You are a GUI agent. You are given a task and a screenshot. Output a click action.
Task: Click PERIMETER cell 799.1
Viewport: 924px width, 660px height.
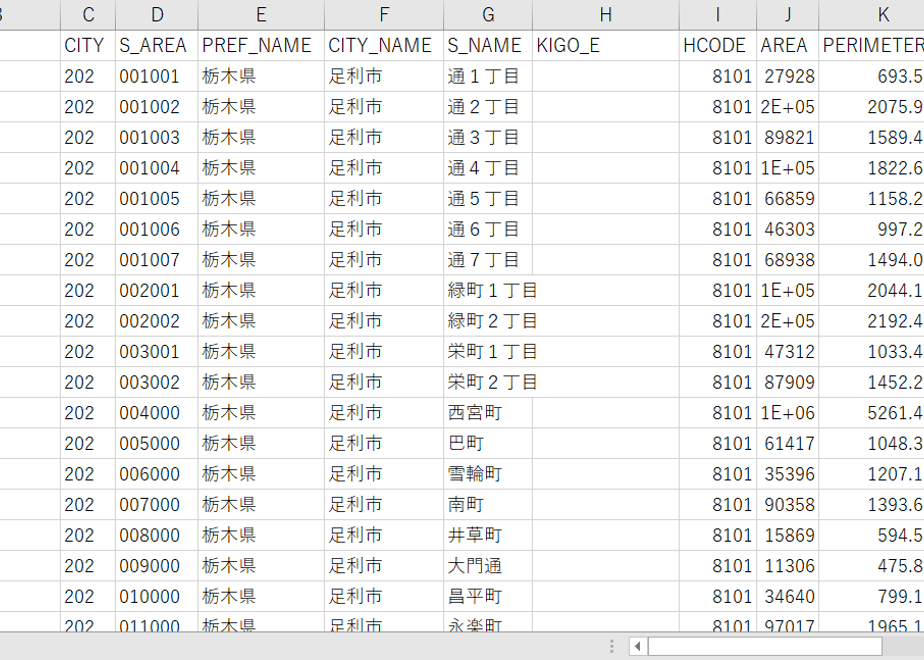point(872,597)
